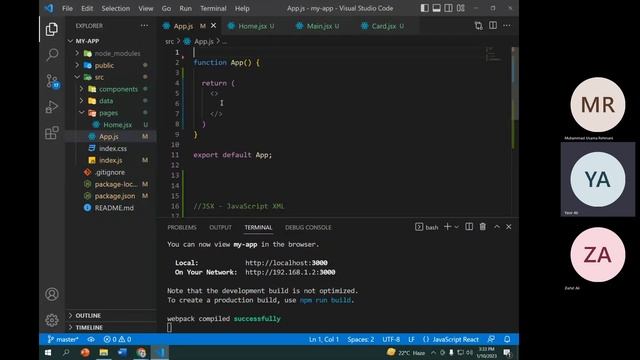Switch to the Main.jsx editor tab
The height and width of the screenshot is (360, 640).
click(319, 26)
